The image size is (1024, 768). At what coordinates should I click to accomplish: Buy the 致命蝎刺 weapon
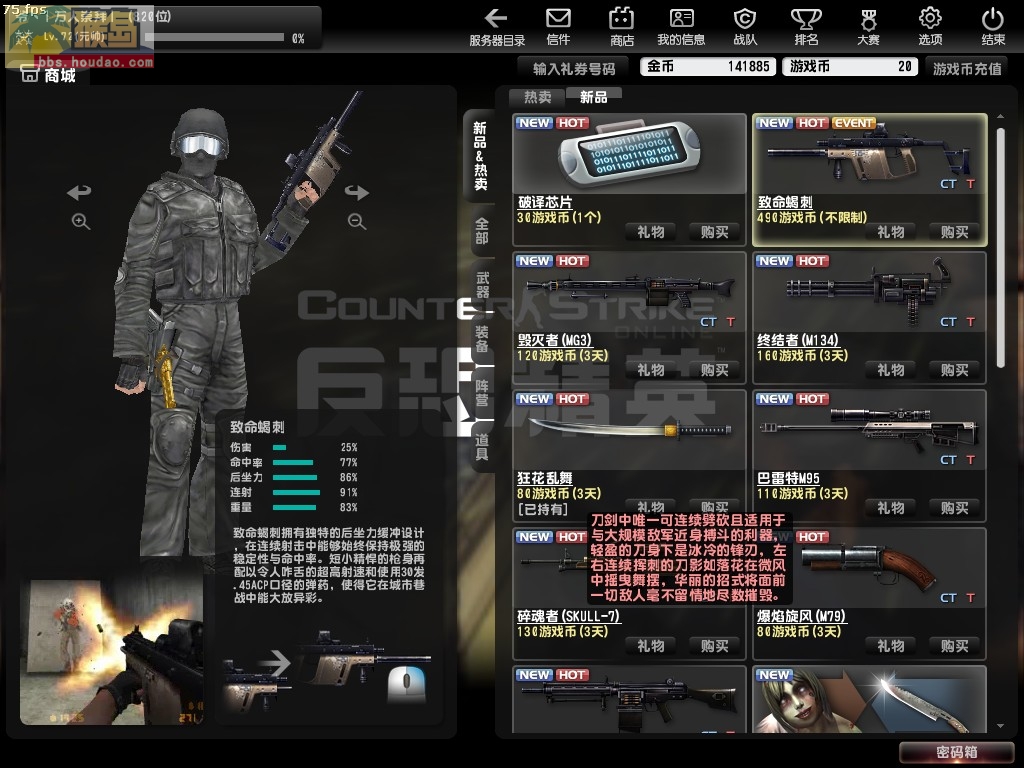[x=954, y=232]
